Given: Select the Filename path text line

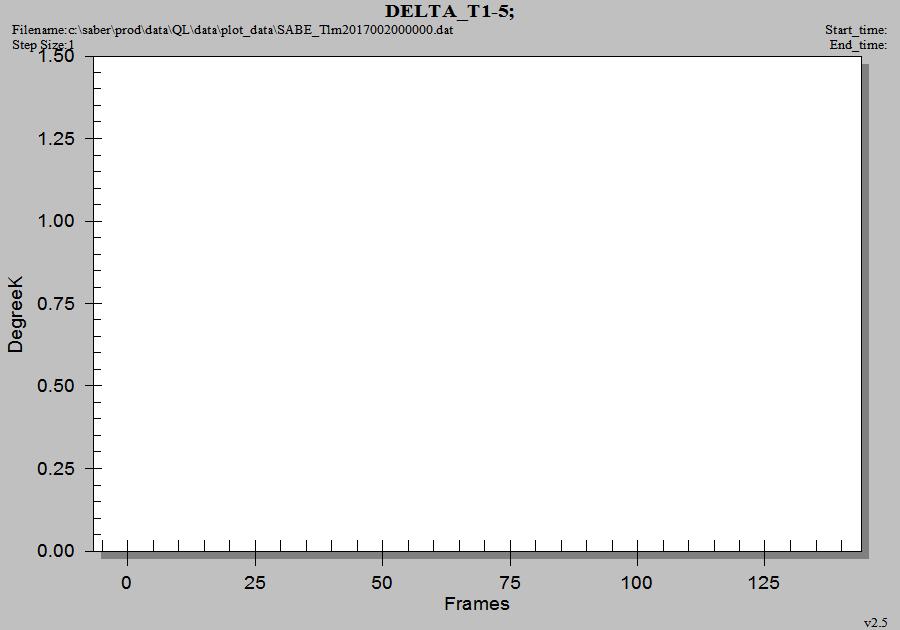Looking at the screenshot, I should pos(232,30).
